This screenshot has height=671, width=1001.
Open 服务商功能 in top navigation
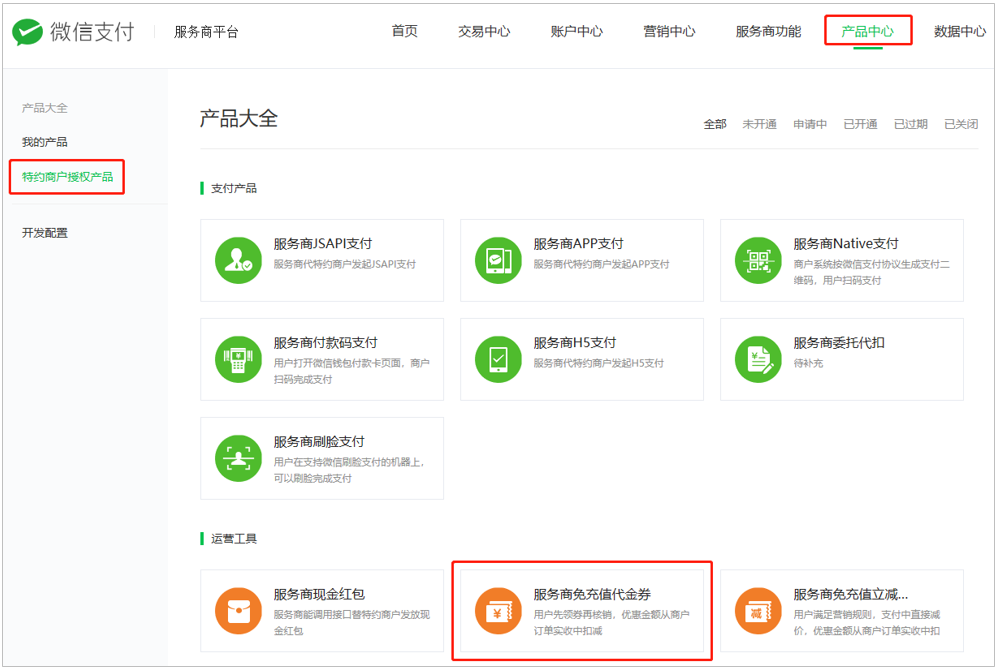(768, 31)
